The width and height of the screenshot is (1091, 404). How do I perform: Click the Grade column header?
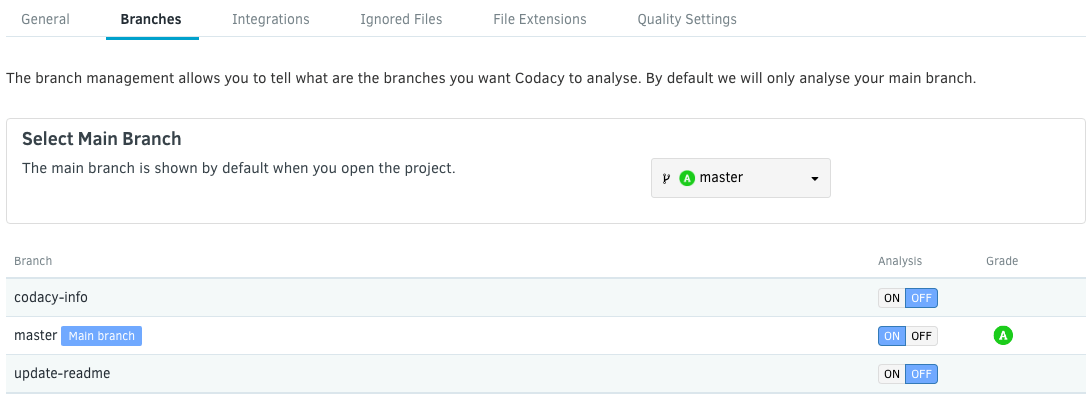[x=1001, y=261]
